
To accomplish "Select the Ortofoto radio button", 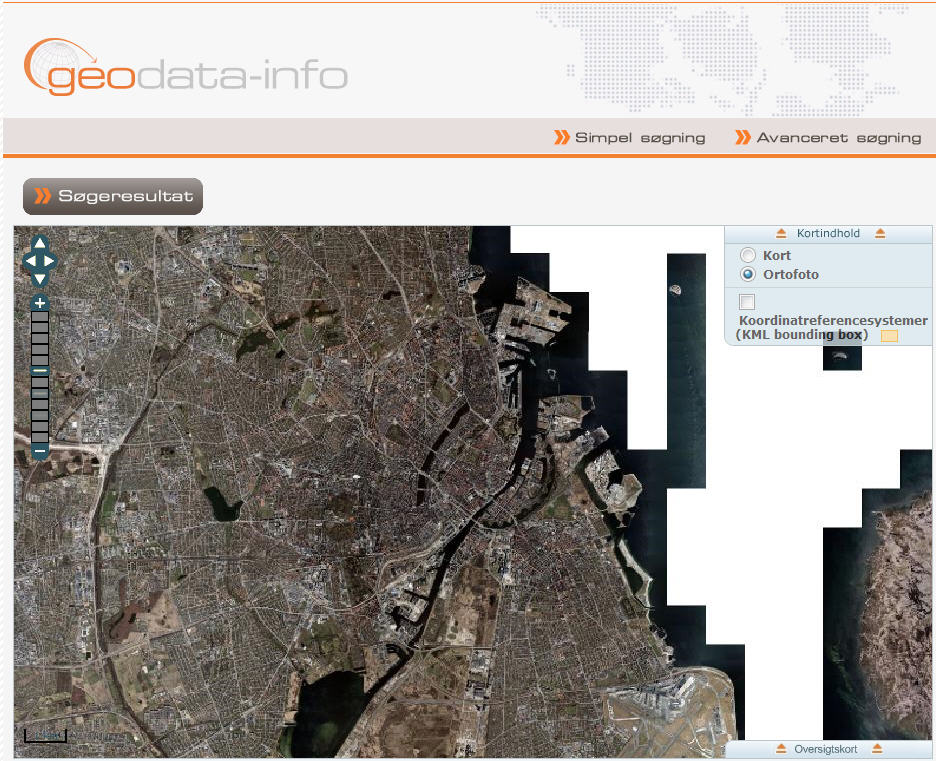I will 748,275.
